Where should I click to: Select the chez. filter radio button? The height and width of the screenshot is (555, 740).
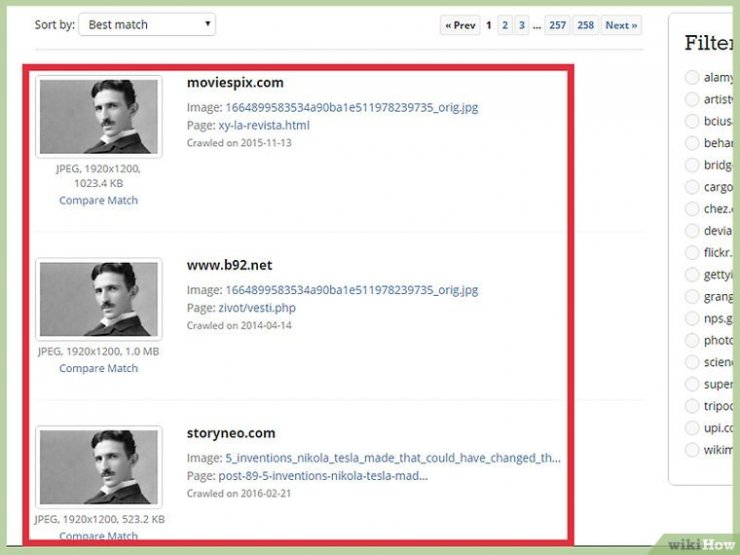coord(692,209)
